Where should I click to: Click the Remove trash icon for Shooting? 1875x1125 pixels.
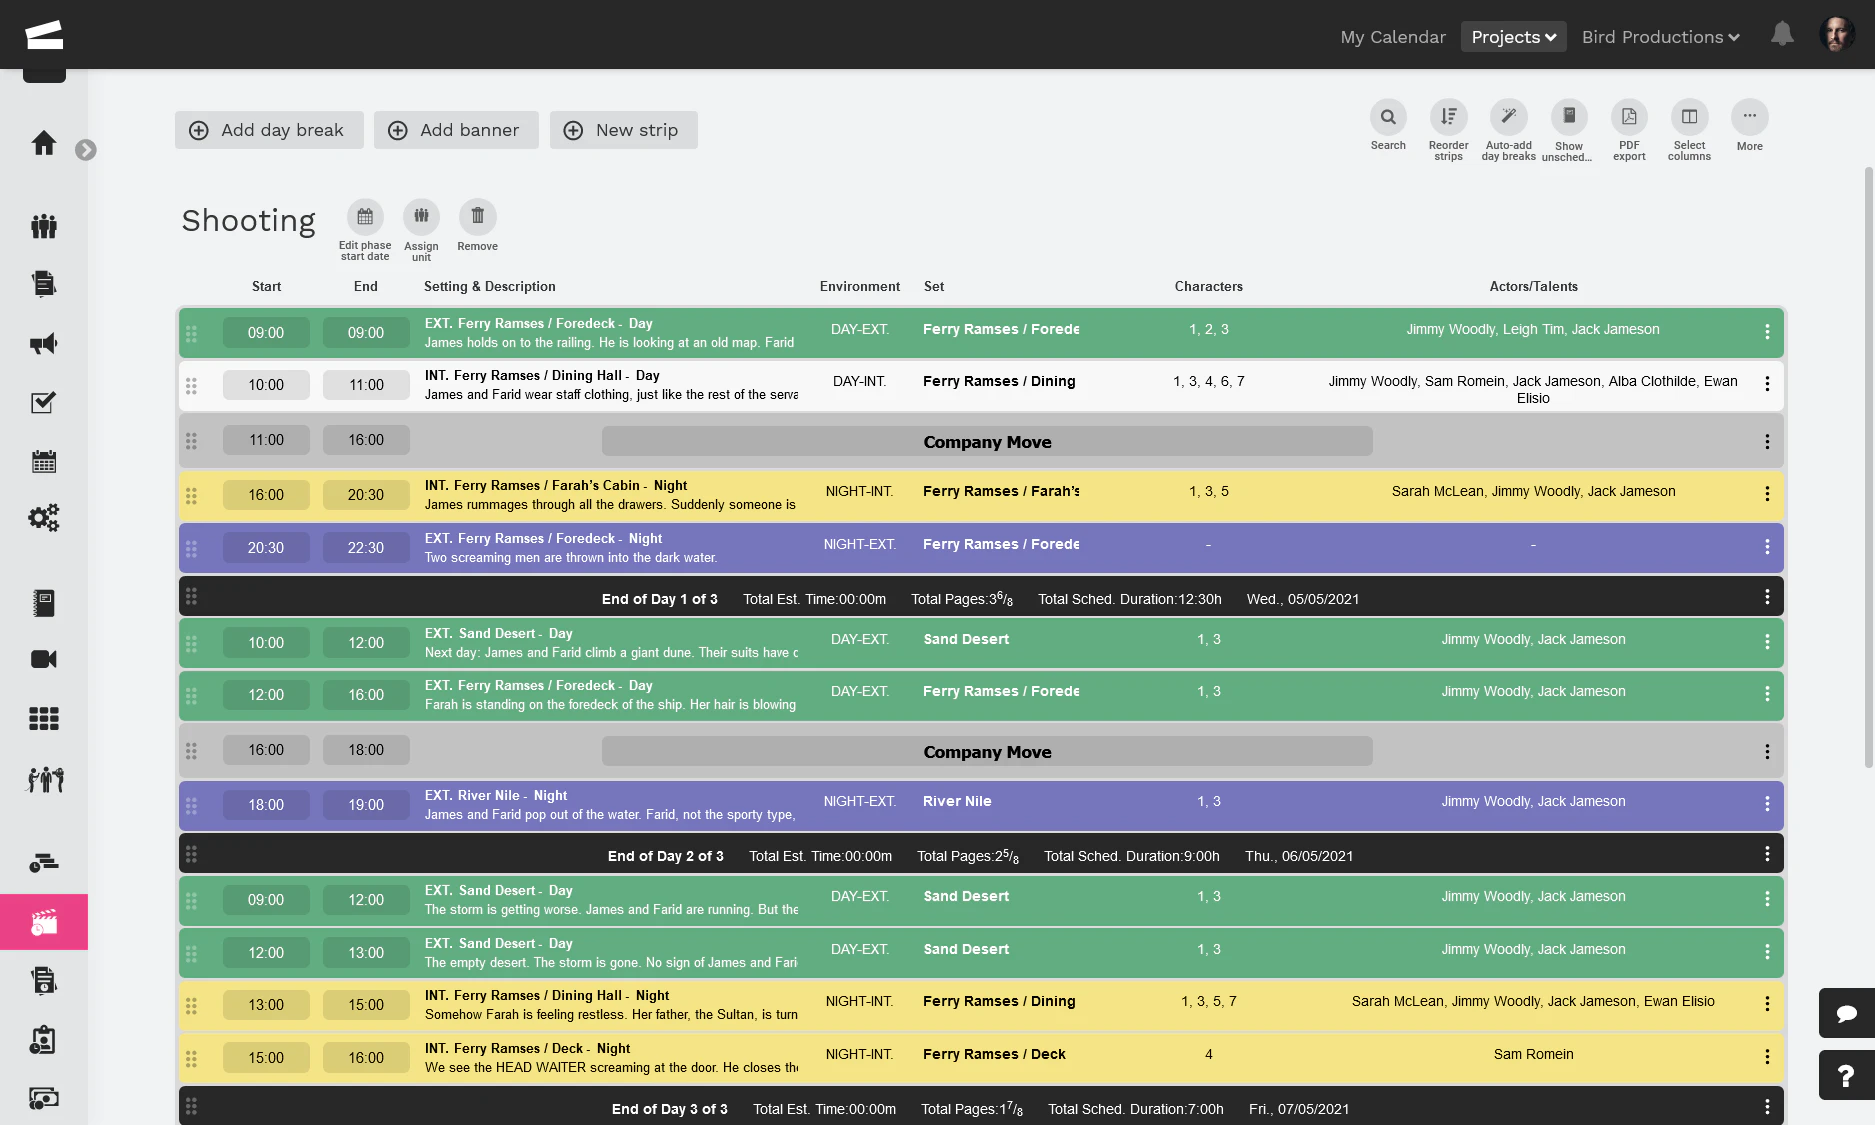(x=477, y=214)
